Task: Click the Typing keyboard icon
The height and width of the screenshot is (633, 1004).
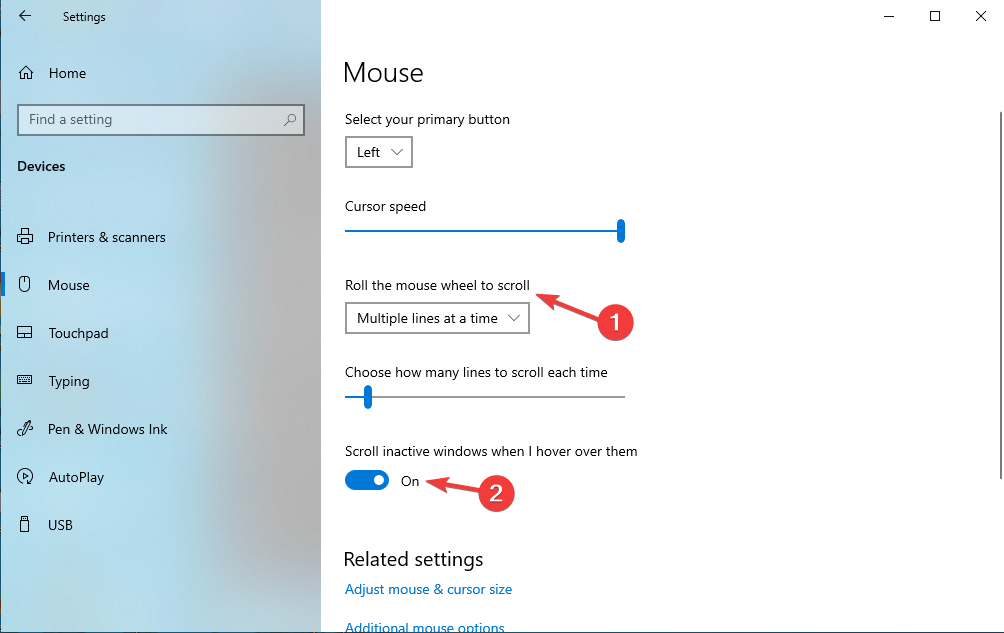Action: point(24,380)
